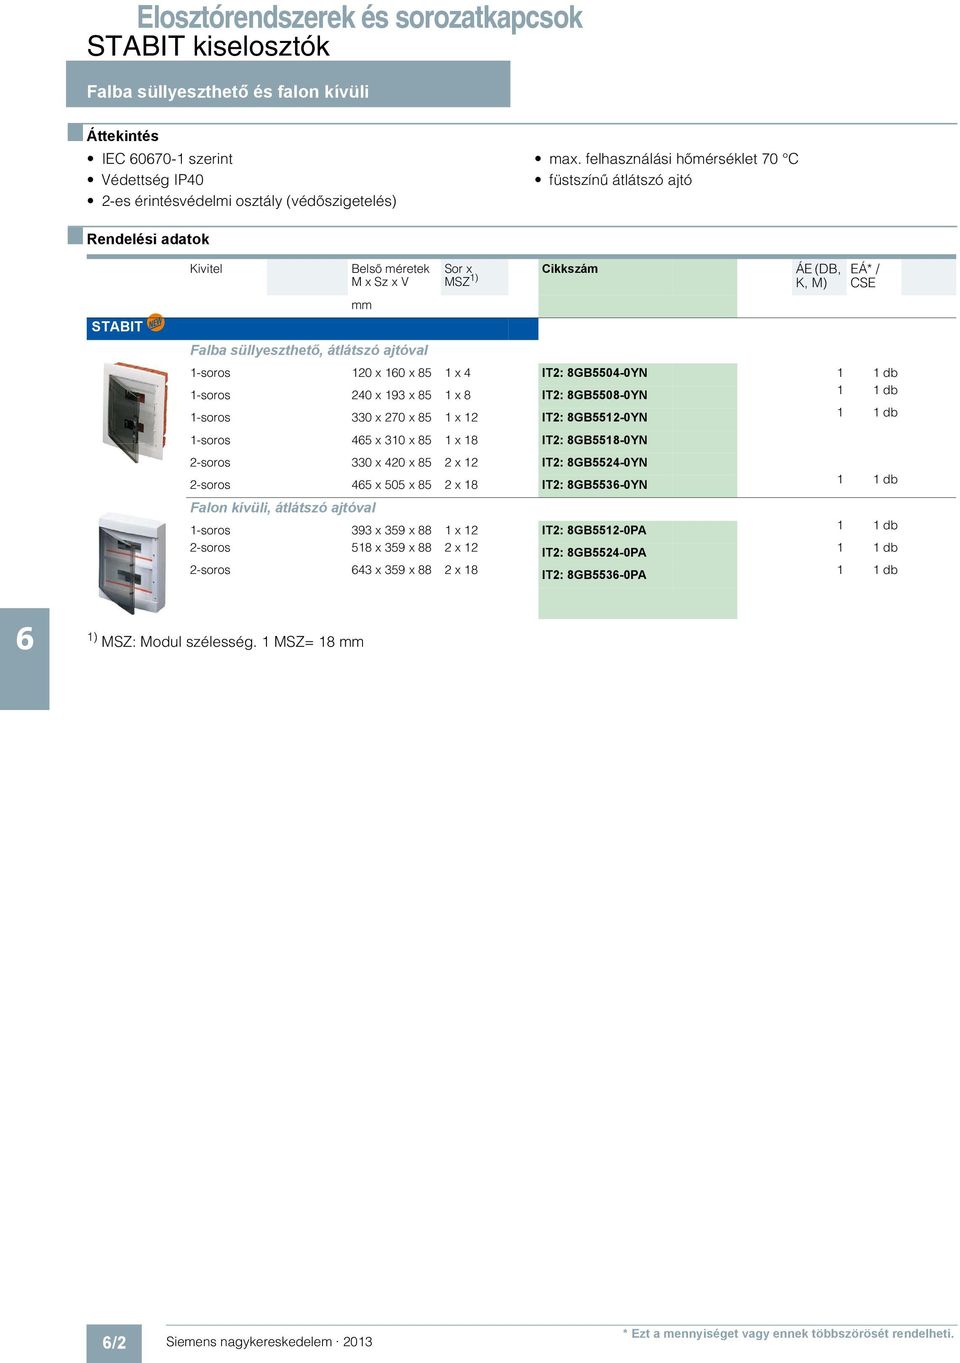Select part number IT2: 8GB5536-0PA

[x=594, y=575]
